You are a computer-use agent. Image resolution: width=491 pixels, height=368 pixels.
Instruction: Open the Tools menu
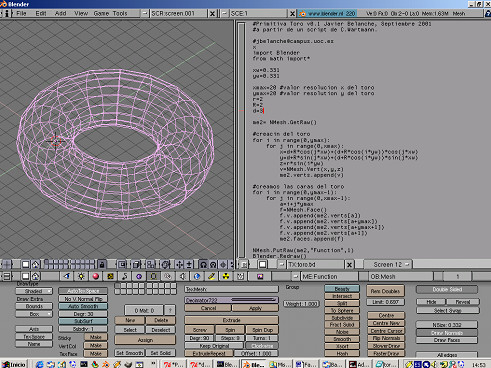(120, 13)
